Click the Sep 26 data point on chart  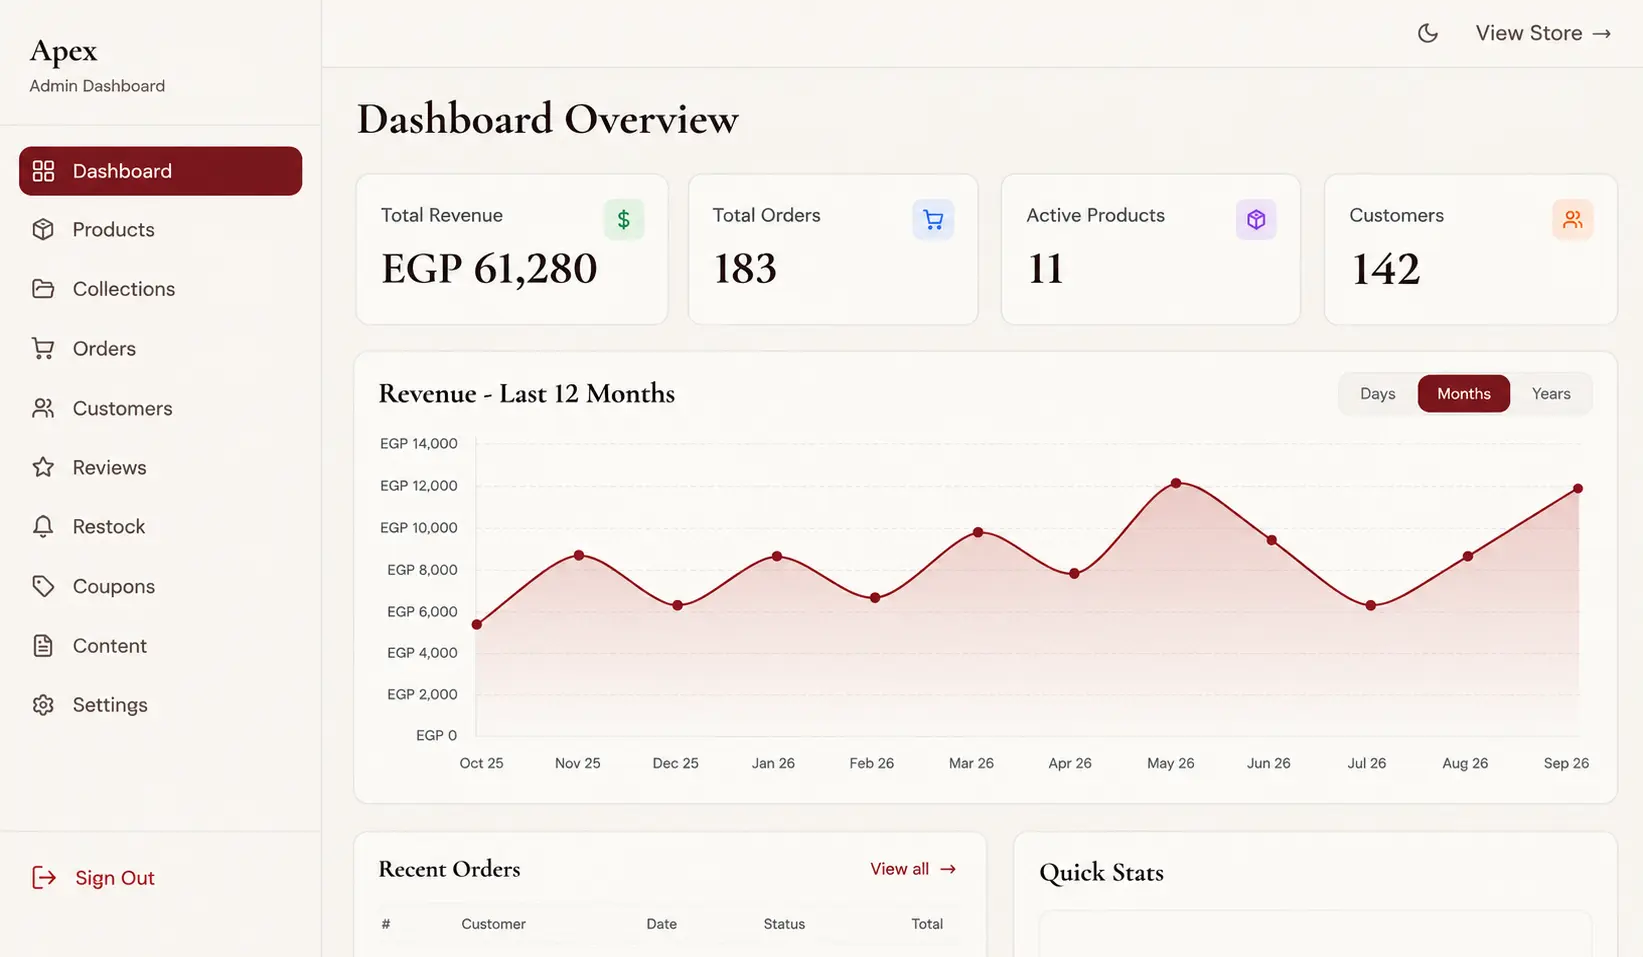[x=1578, y=489]
